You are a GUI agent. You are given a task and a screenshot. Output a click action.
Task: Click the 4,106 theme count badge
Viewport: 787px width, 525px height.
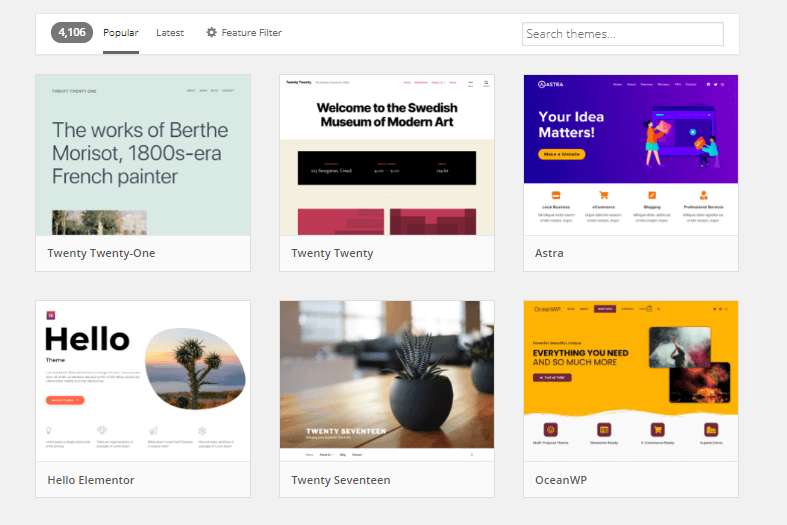(72, 33)
